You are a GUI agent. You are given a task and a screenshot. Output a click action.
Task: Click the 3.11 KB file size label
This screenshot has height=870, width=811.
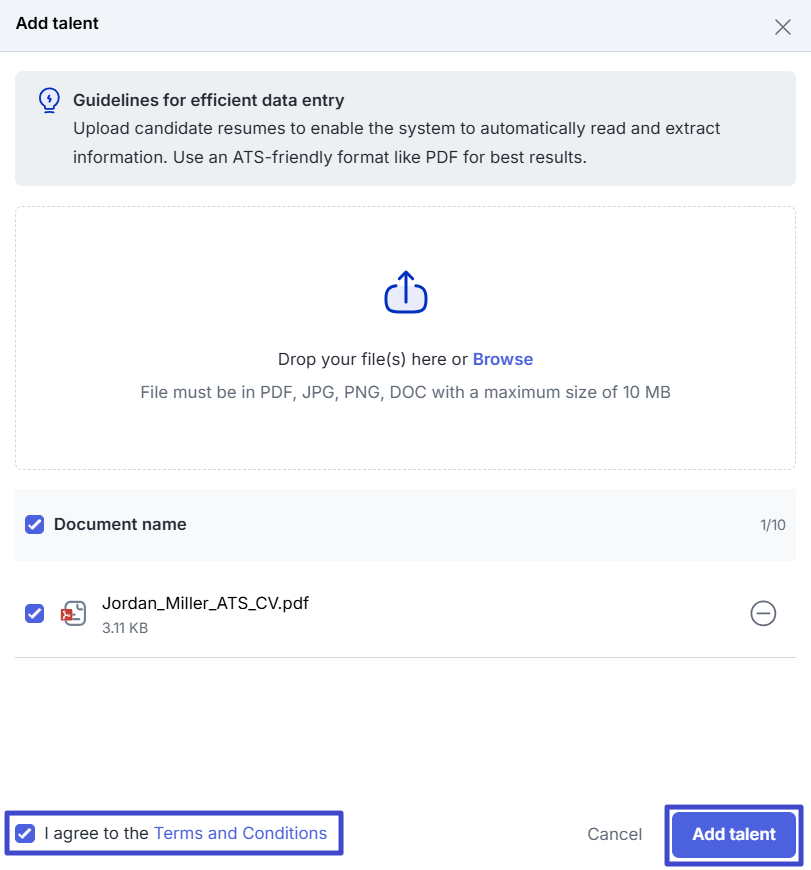[125, 629]
